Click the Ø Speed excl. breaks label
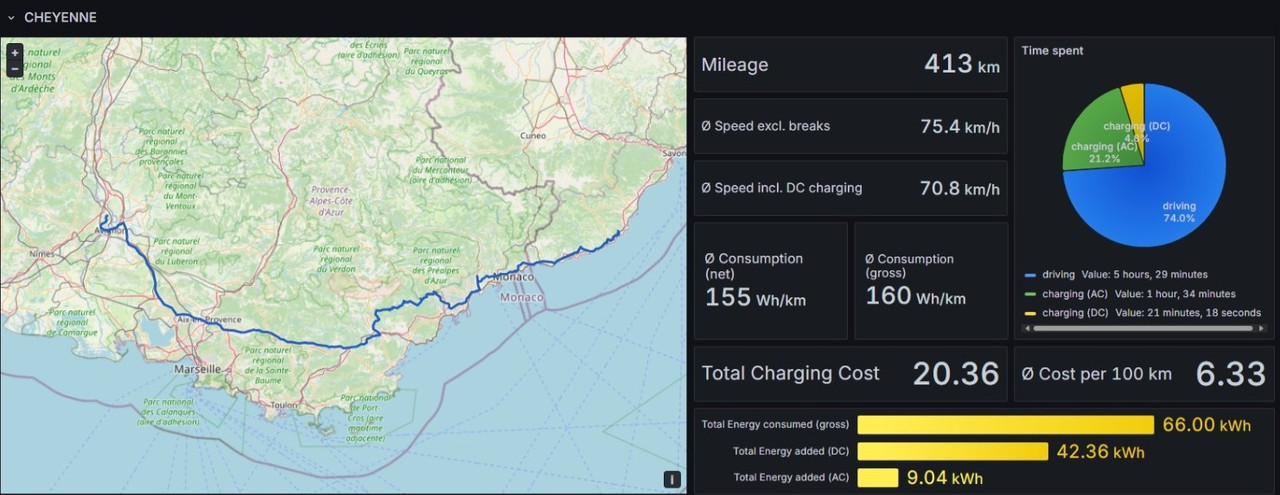 766,126
